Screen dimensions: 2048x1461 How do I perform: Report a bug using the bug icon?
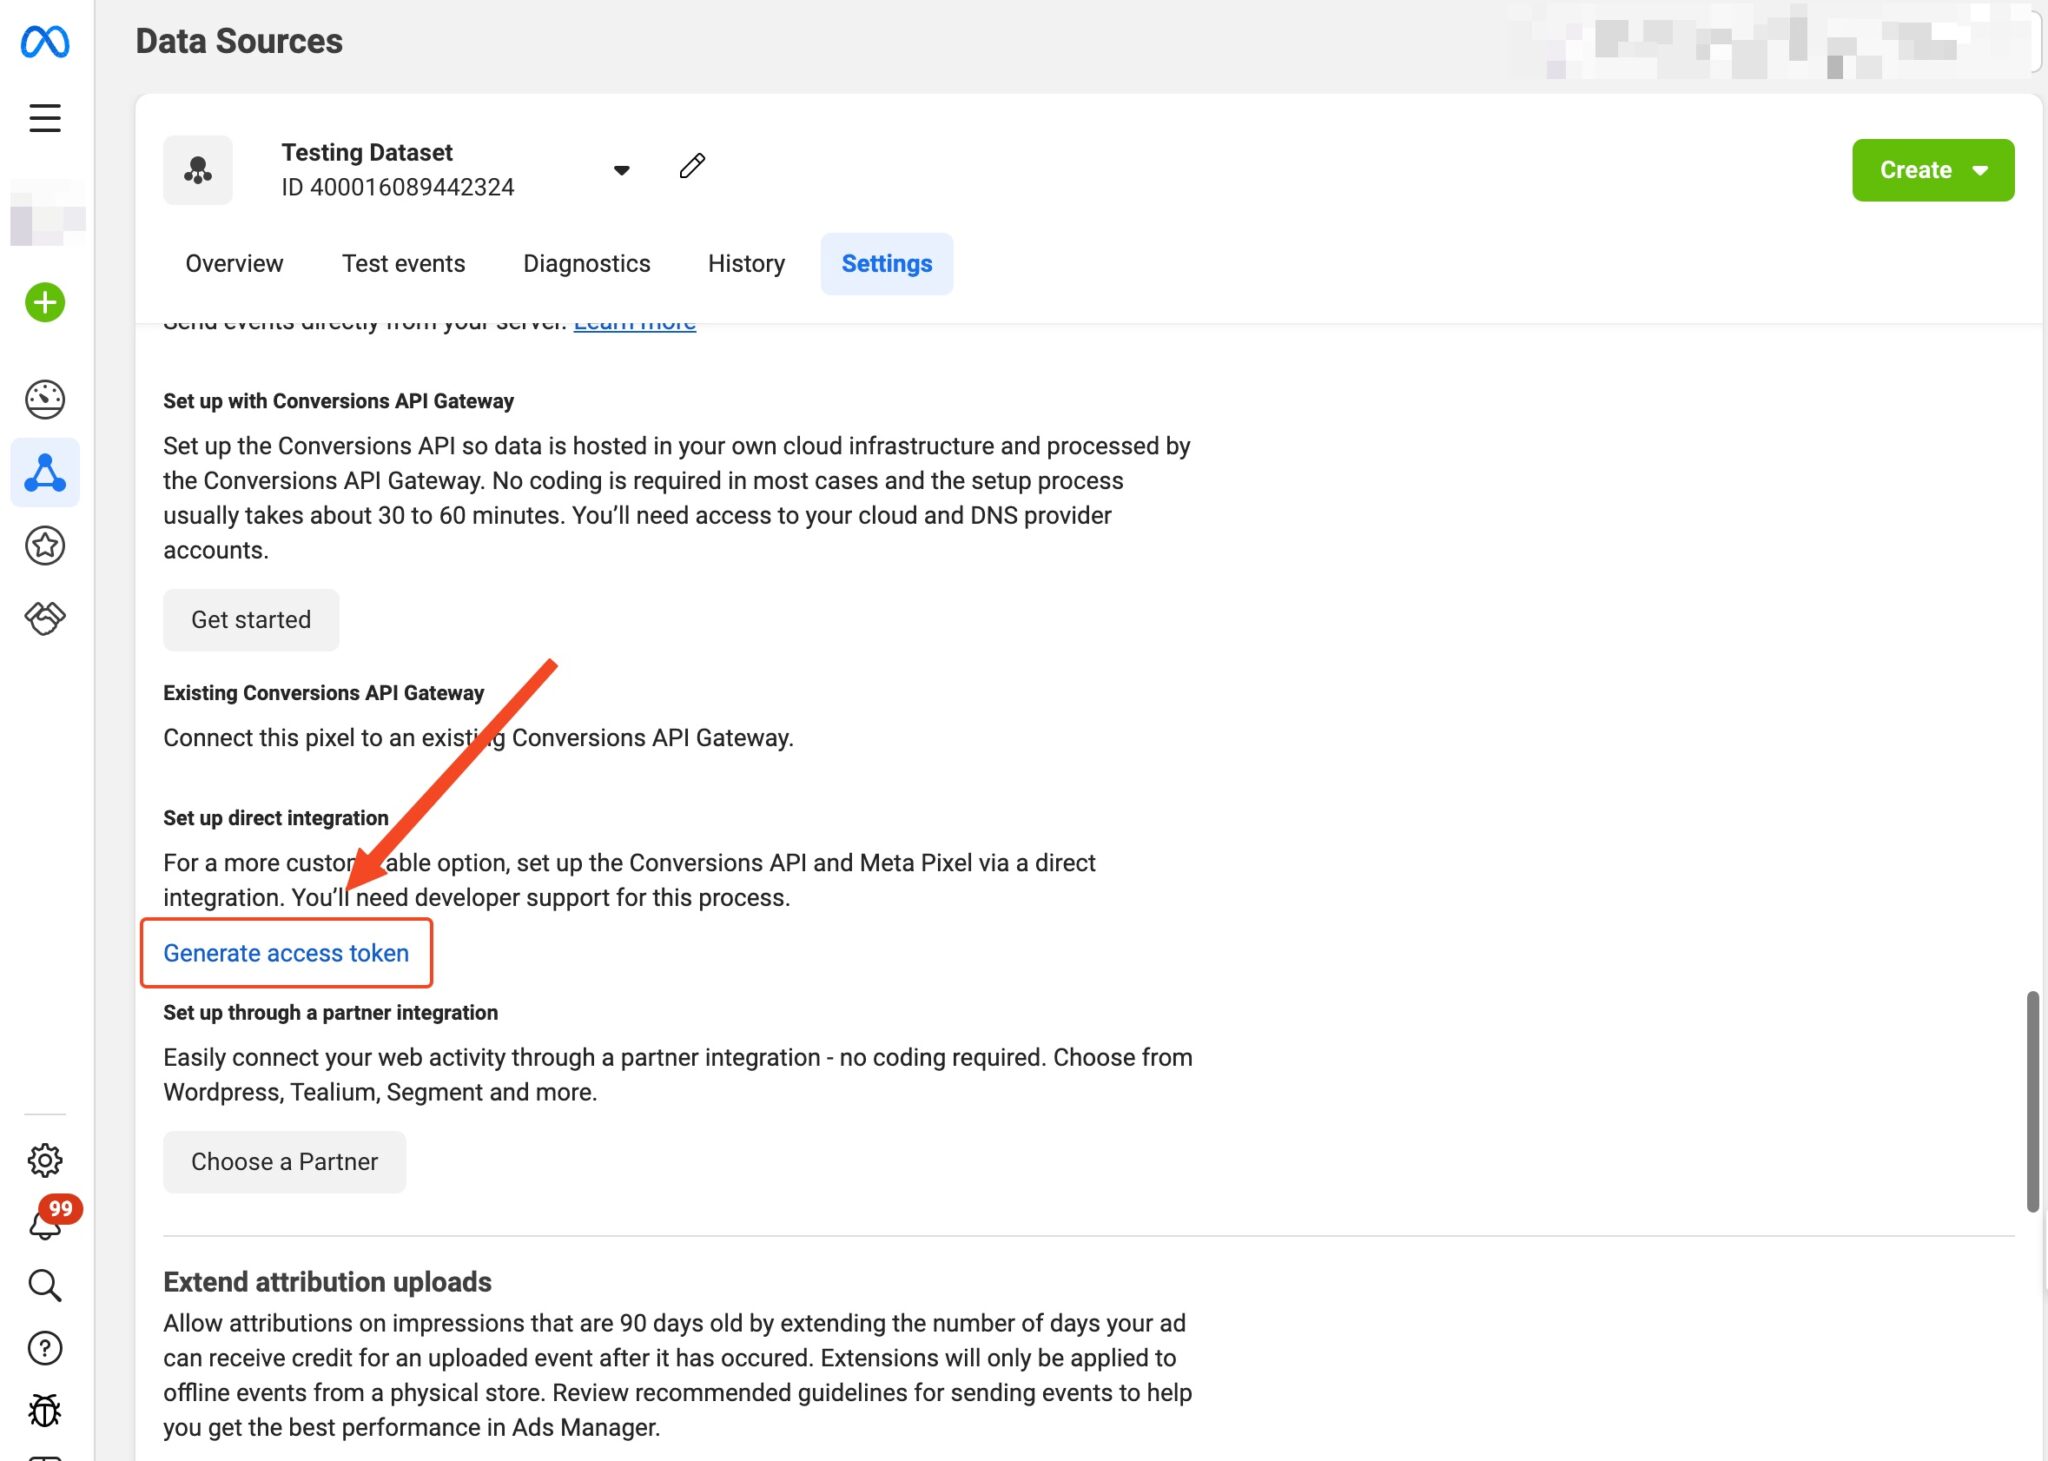click(44, 1412)
